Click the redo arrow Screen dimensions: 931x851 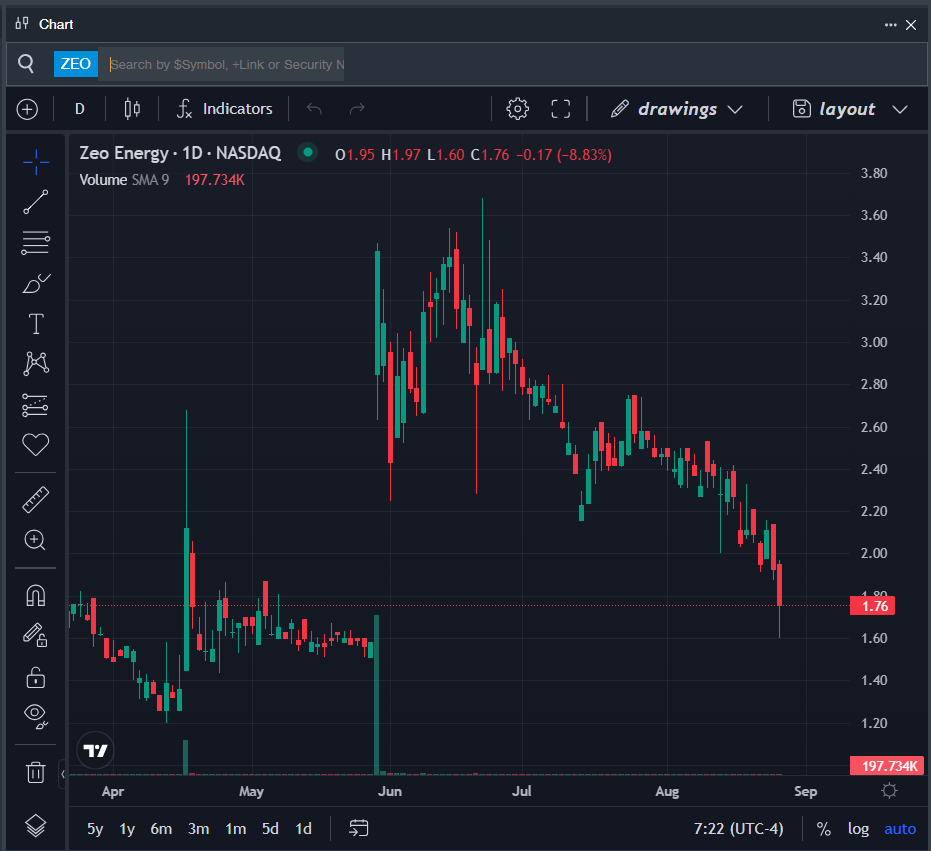pyautogui.click(x=357, y=109)
